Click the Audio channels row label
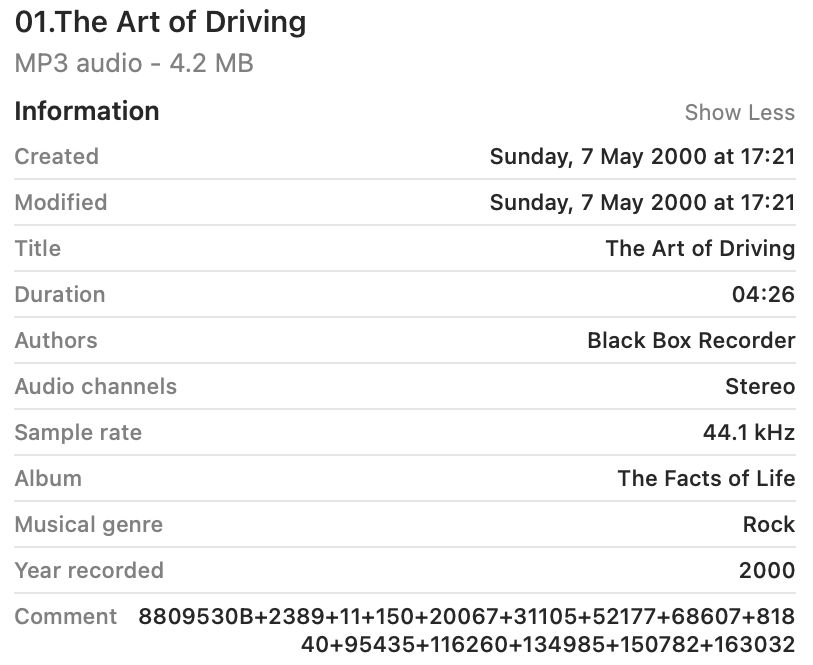813x665 pixels. click(96, 387)
